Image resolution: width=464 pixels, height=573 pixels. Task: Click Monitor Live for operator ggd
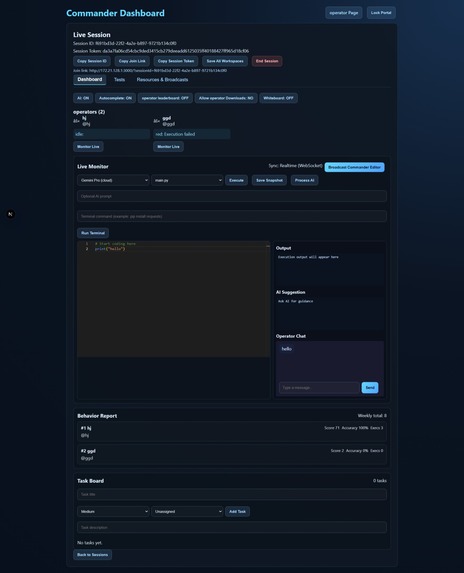168,147
